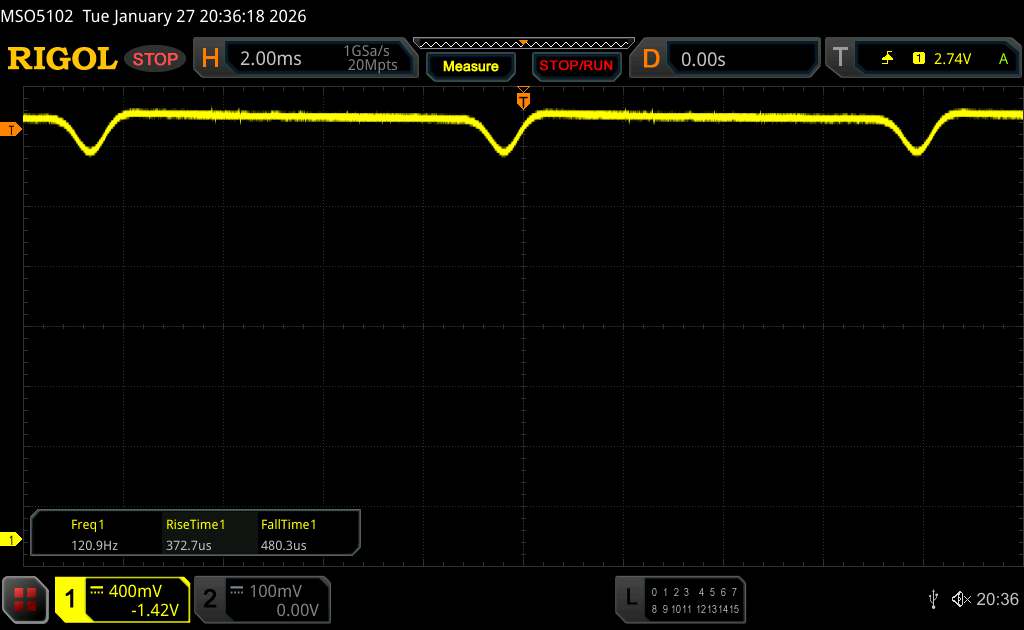Click the trigger T label icon
This screenshot has height=630, width=1024.
click(x=840, y=59)
